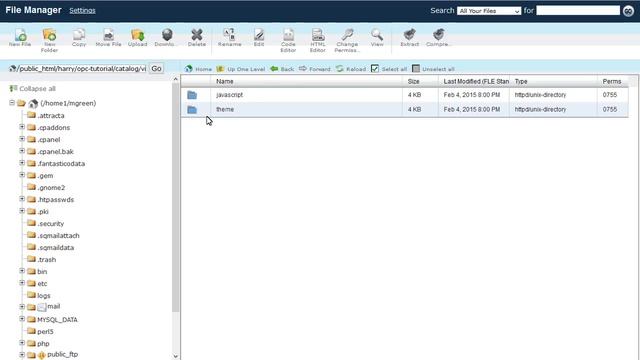This screenshot has width=640, height=360.
Task: Reload the file listing
Action: pos(351,69)
